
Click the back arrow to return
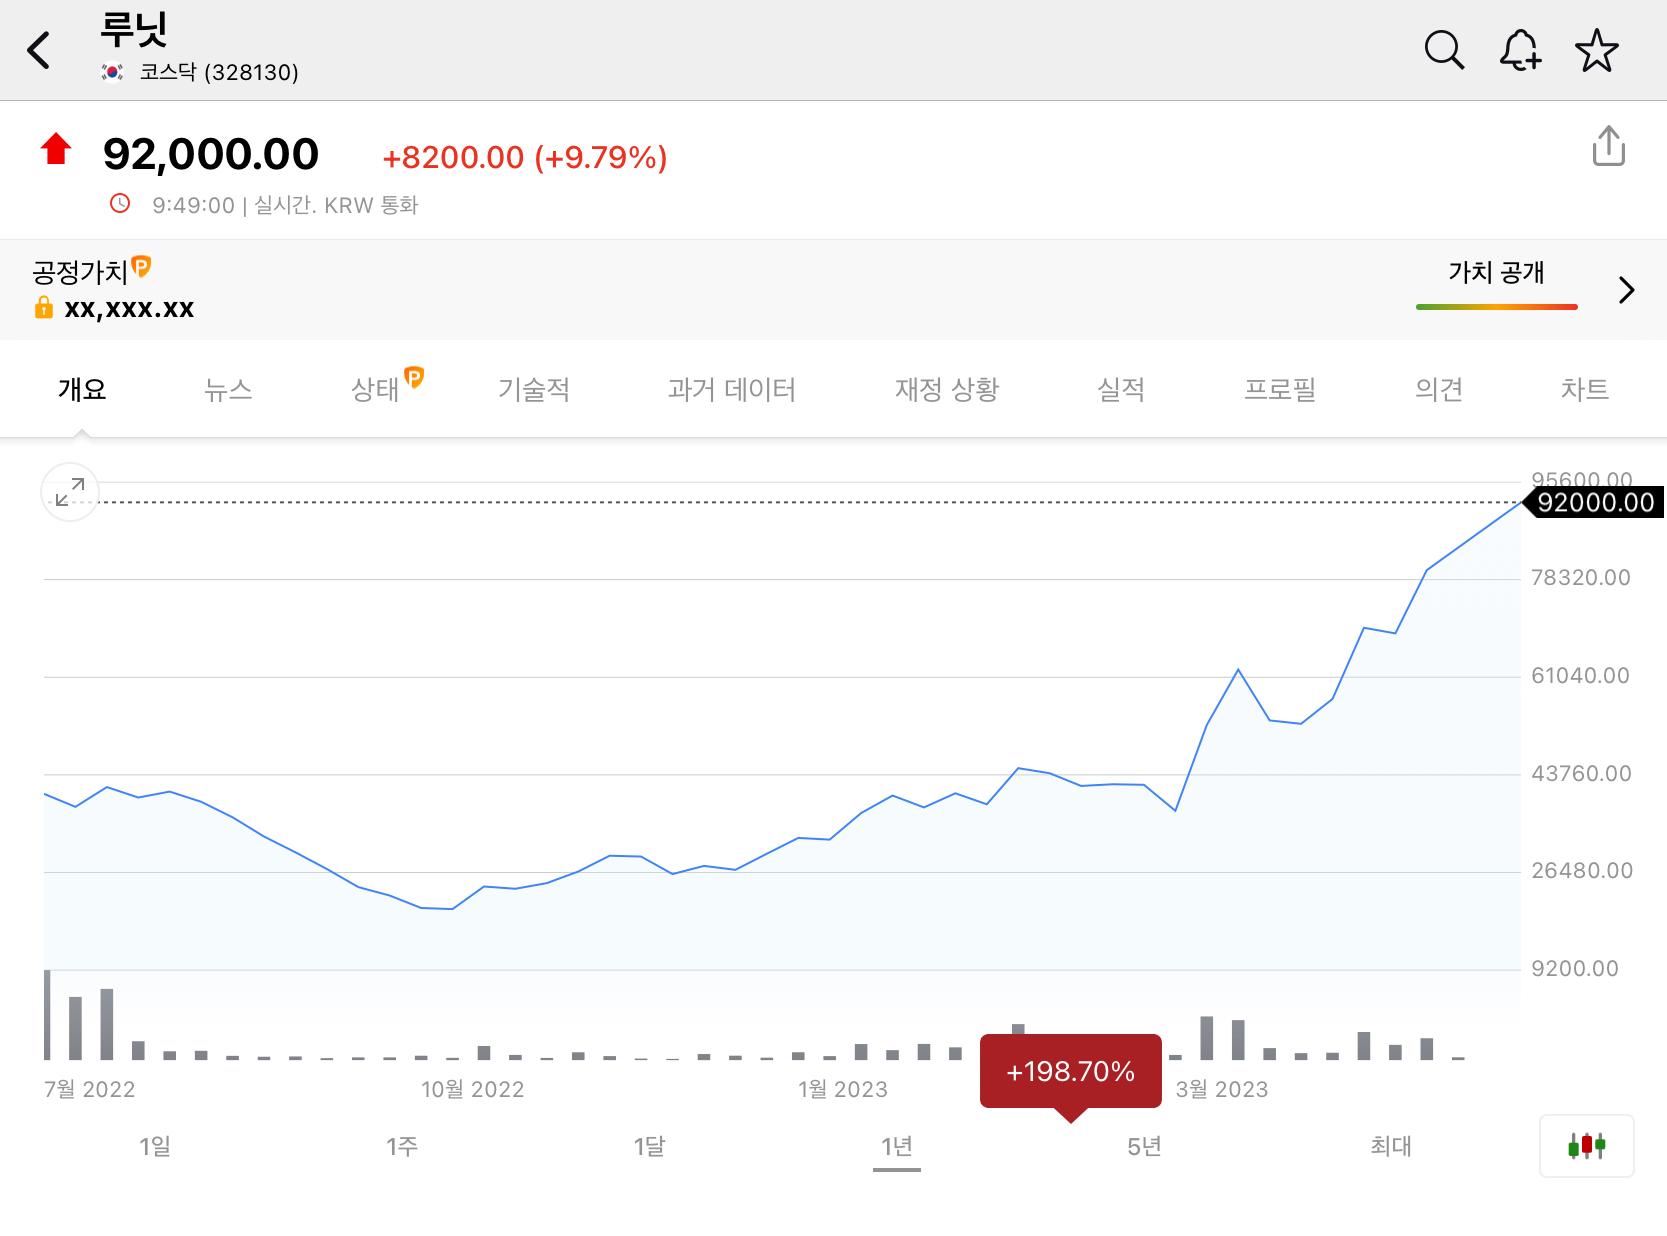40,49
